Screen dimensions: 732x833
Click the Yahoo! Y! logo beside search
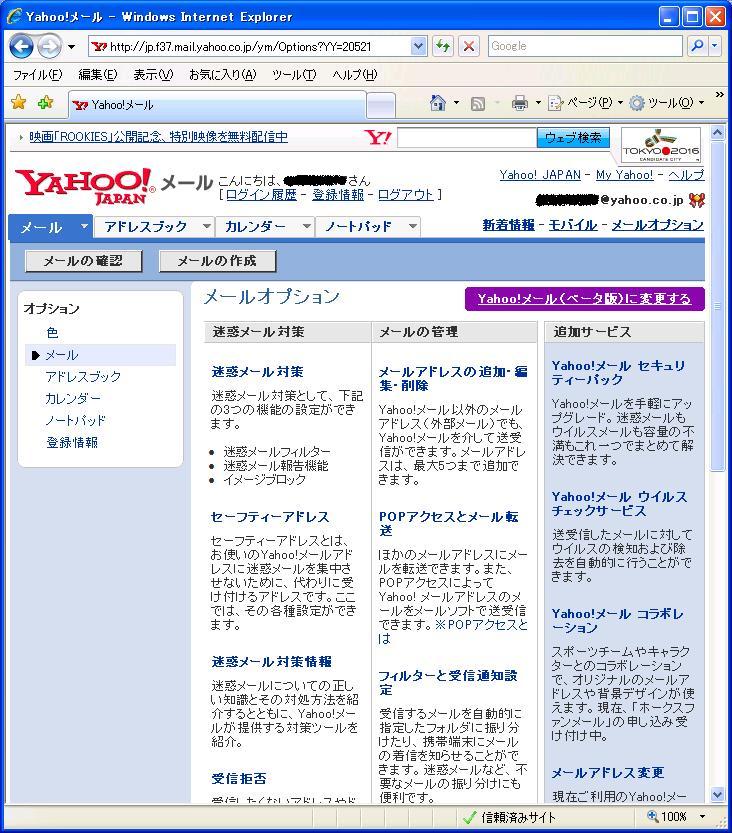tap(378, 138)
